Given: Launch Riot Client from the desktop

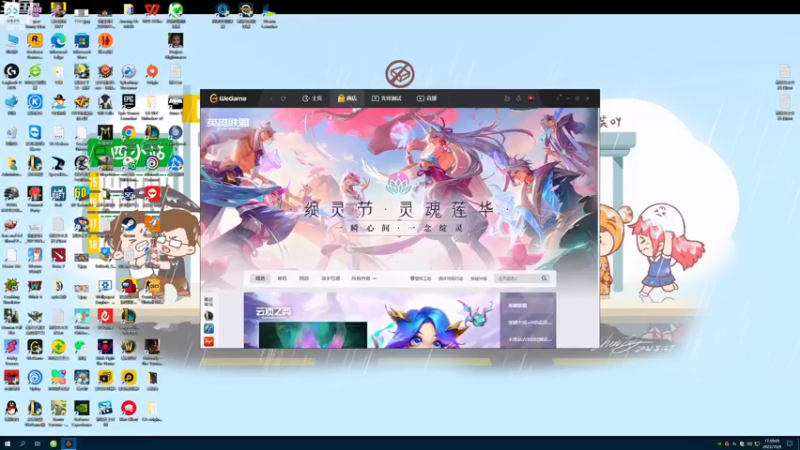Looking at the screenshot, I should tap(129, 408).
